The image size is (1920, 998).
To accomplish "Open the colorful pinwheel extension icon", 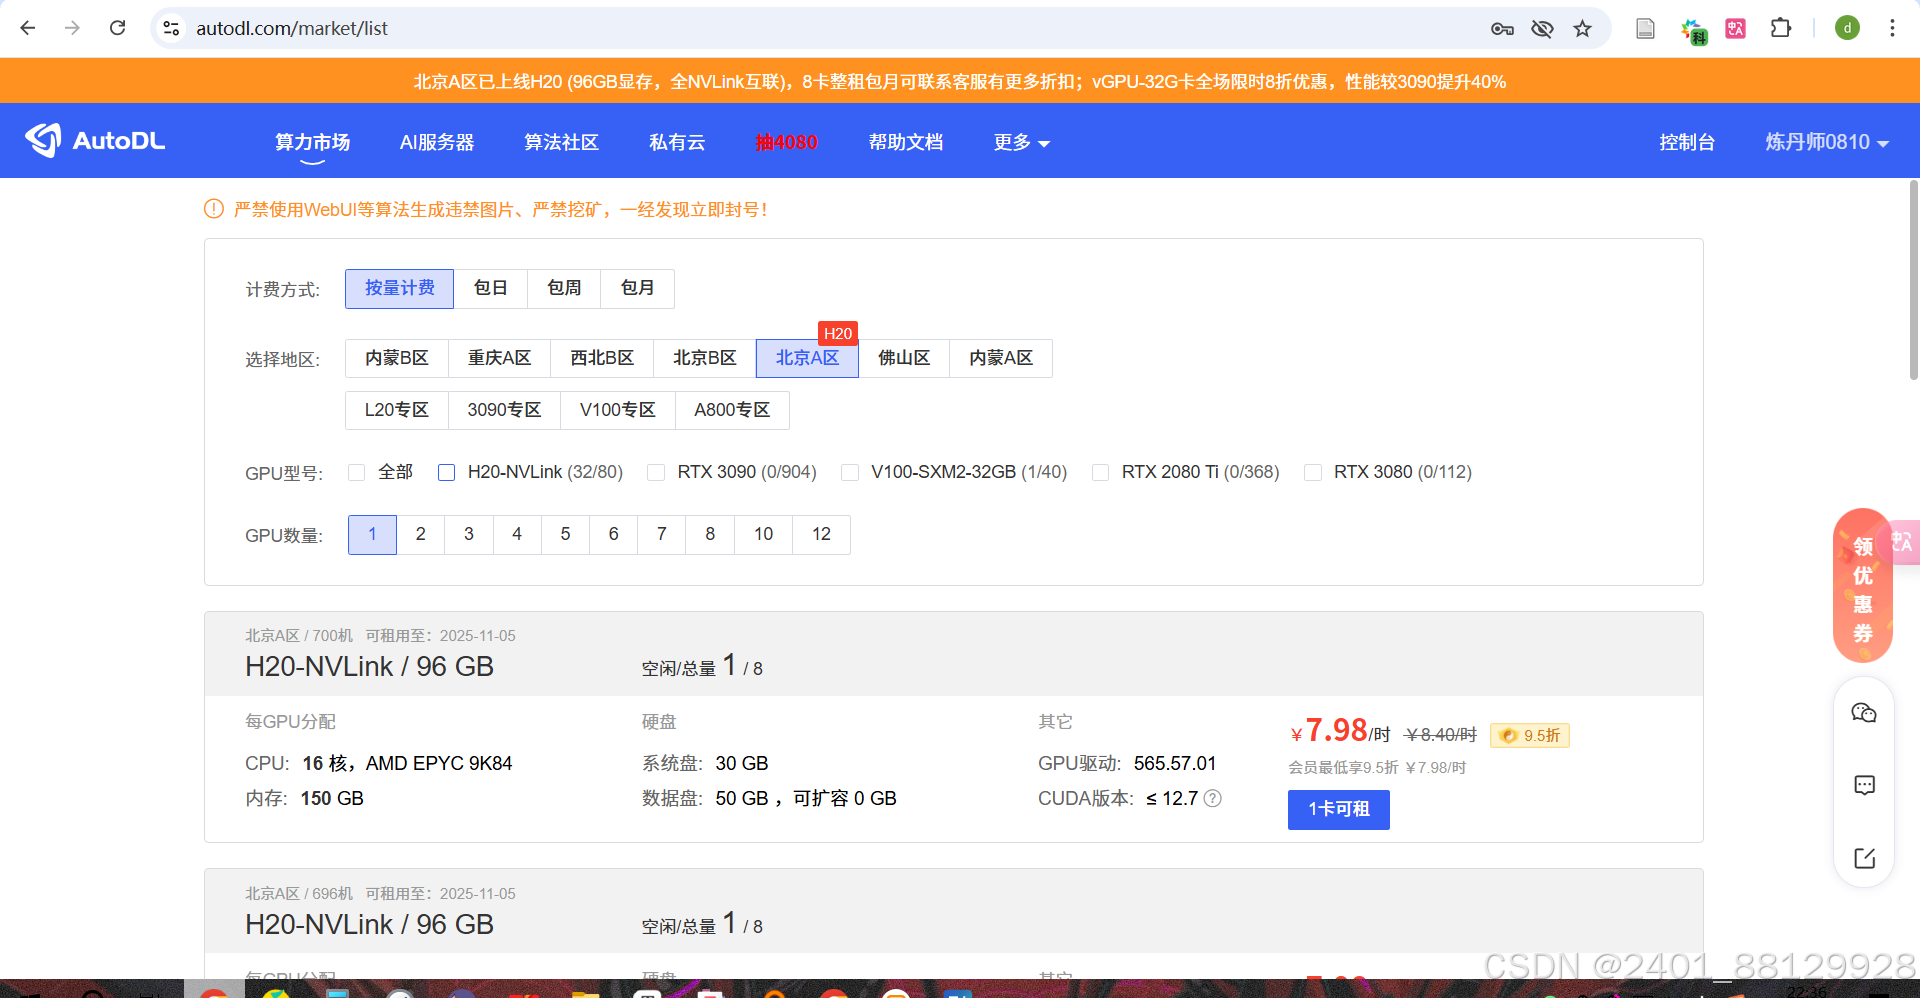I will (x=1693, y=31).
